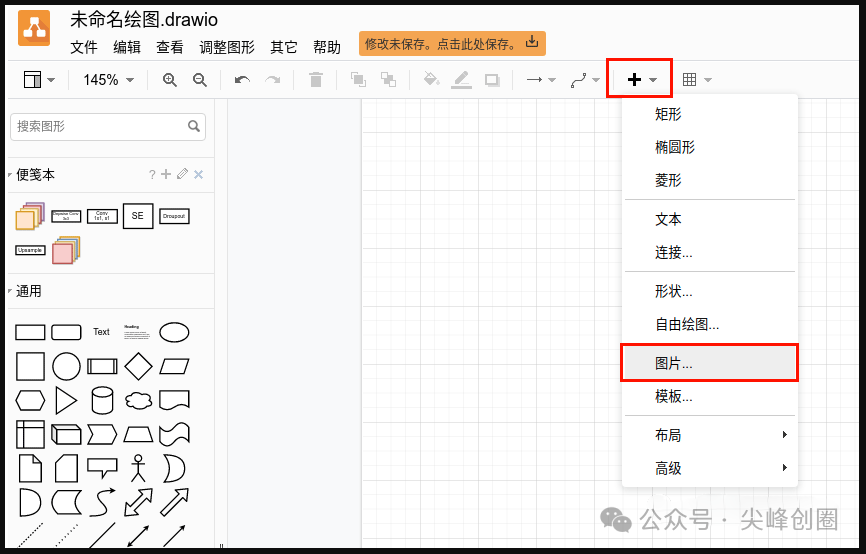Click the zoom out magnifier icon
The height and width of the screenshot is (554, 866).
tap(199, 80)
